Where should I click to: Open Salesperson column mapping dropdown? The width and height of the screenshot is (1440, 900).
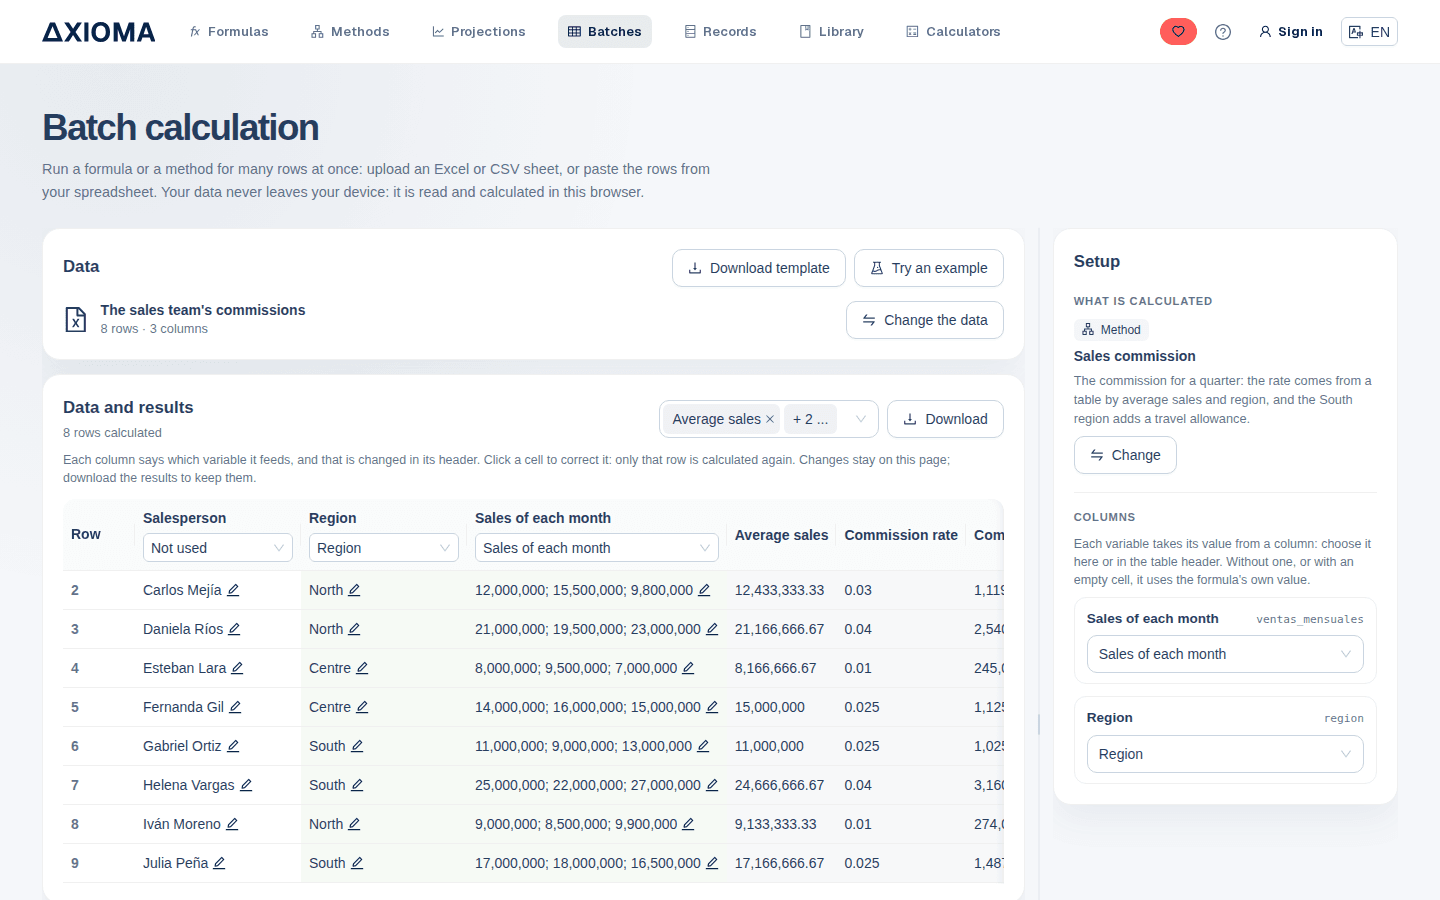tap(218, 548)
